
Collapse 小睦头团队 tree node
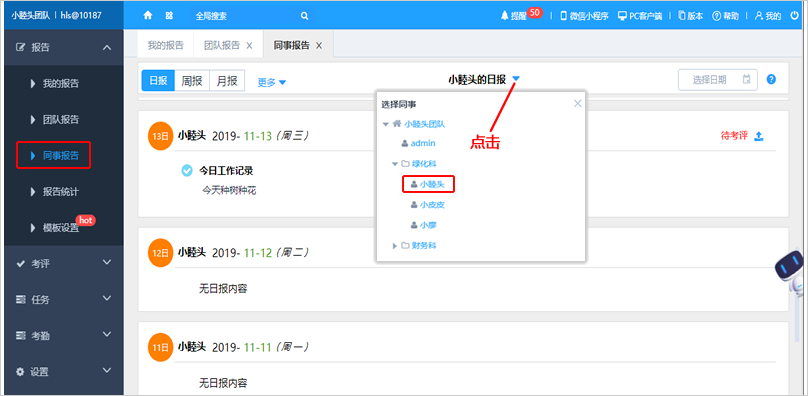click(385, 124)
